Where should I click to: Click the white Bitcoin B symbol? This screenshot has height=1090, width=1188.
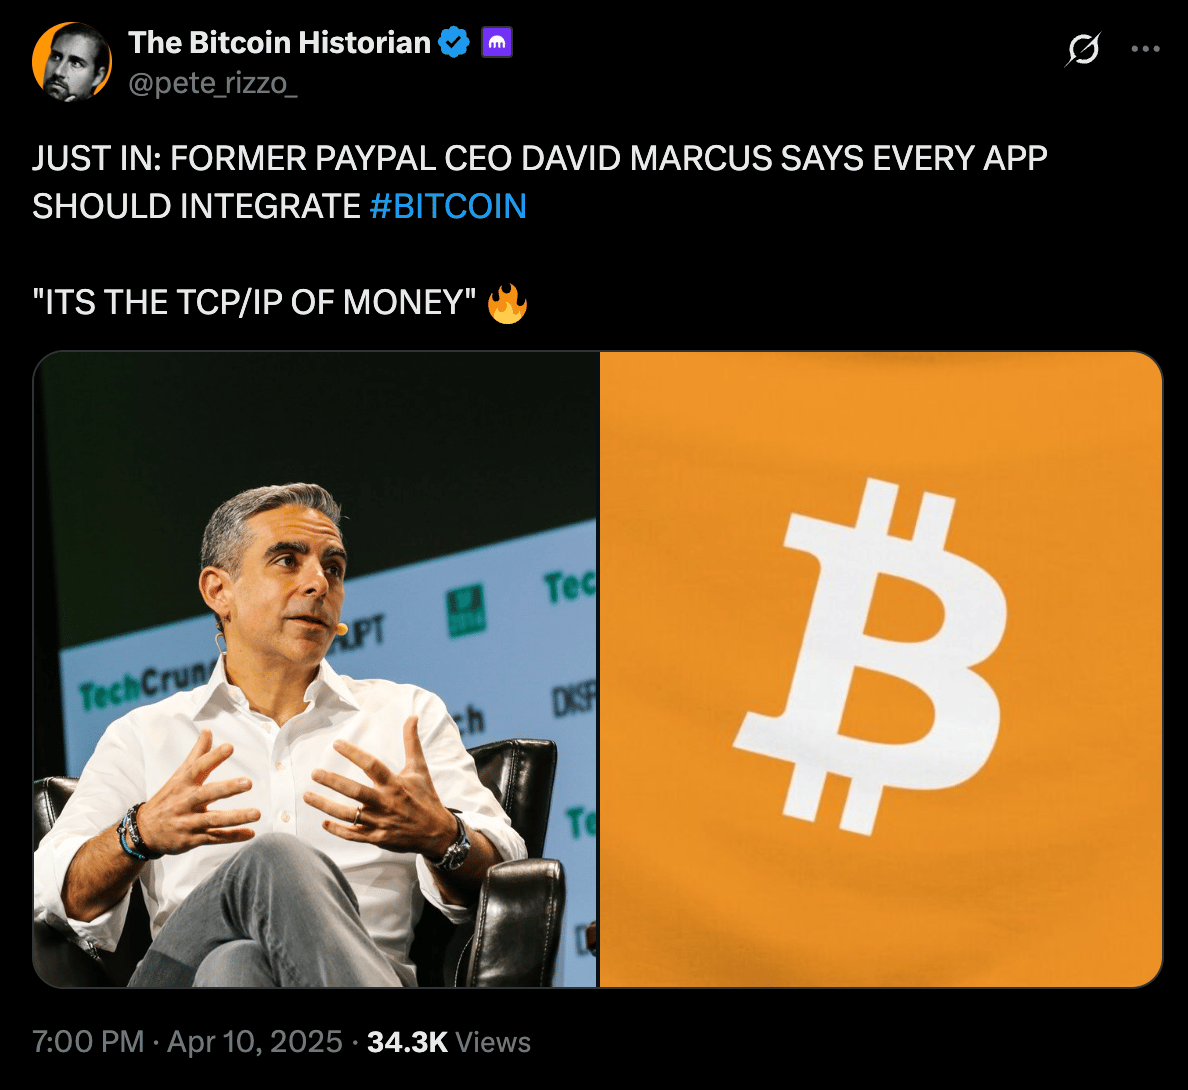pyautogui.click(x=871, y=656)
